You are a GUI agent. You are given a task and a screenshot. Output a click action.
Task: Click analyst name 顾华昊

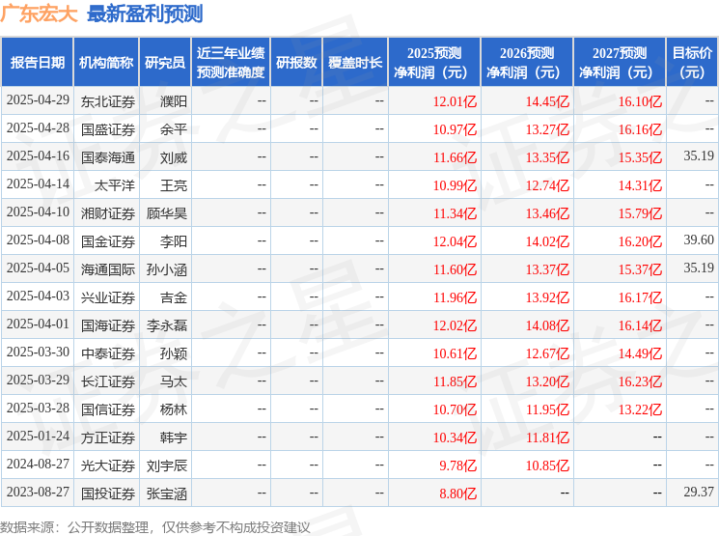[167, 213]
